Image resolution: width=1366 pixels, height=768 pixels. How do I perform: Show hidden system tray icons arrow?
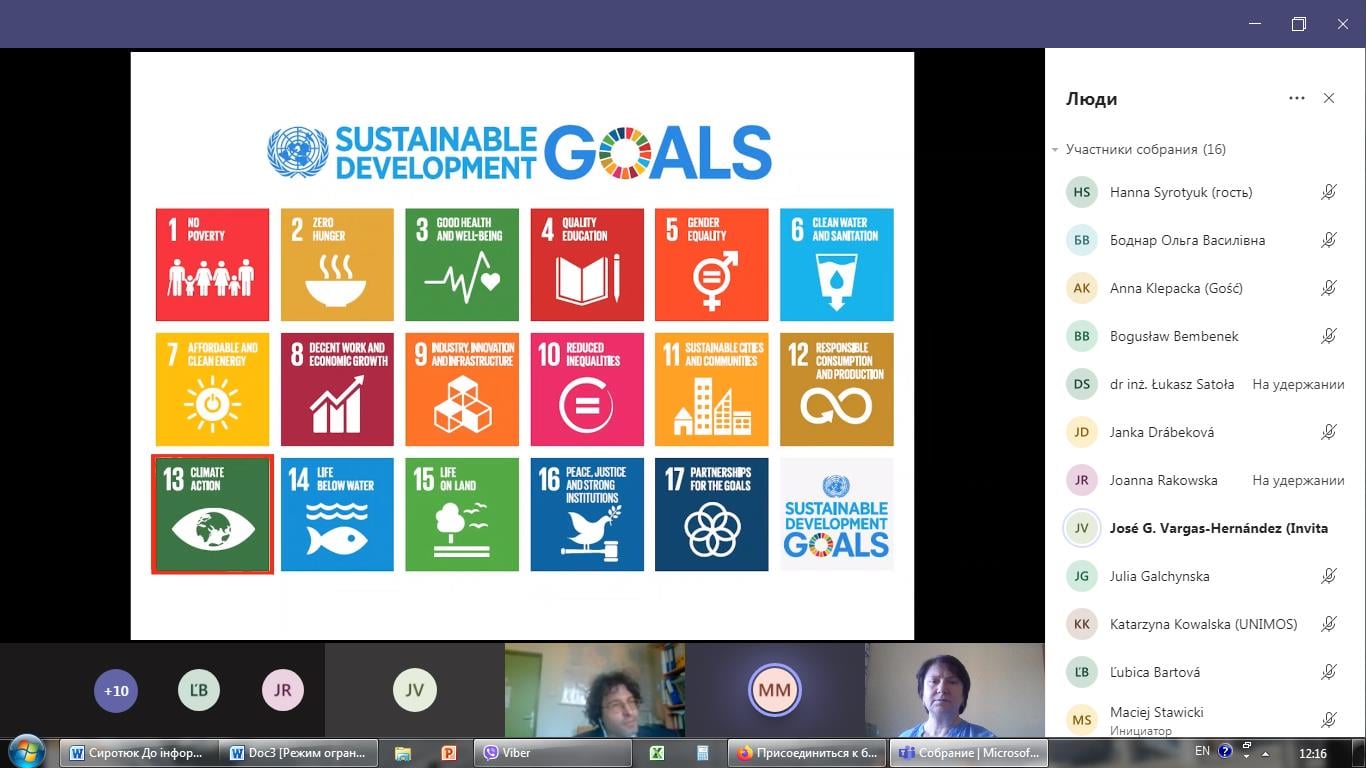(x=1264, y=753)
